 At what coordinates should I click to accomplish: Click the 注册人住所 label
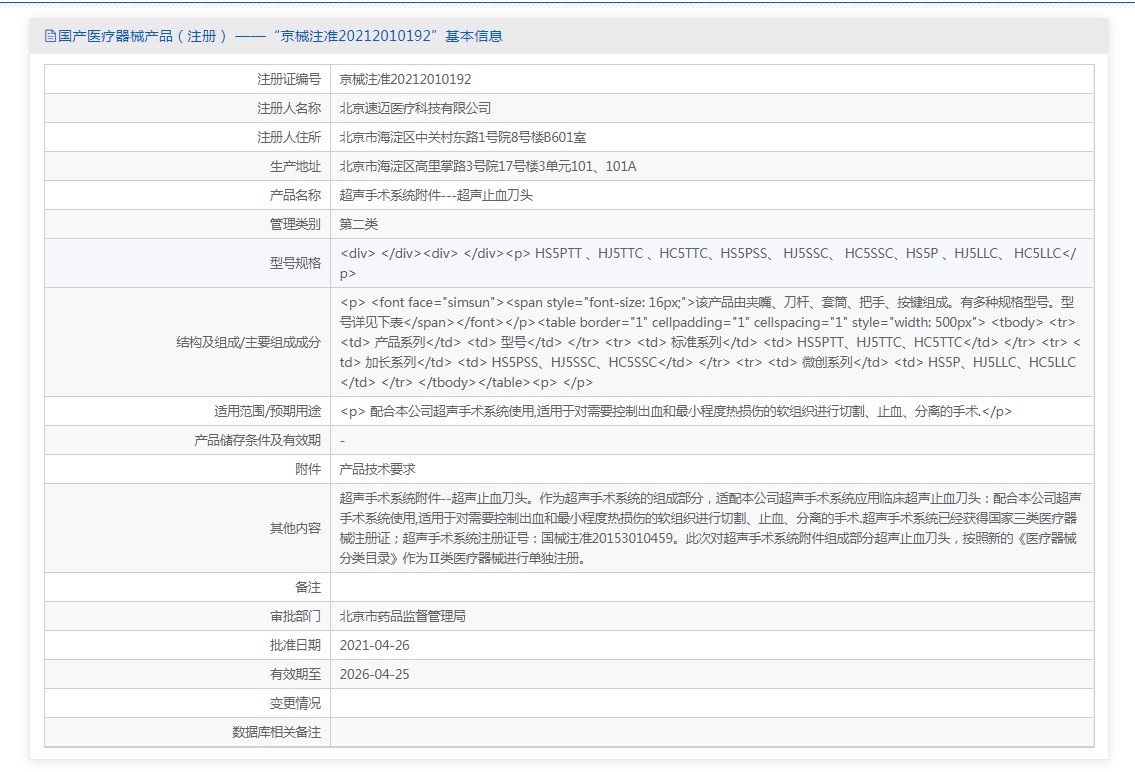289,137
